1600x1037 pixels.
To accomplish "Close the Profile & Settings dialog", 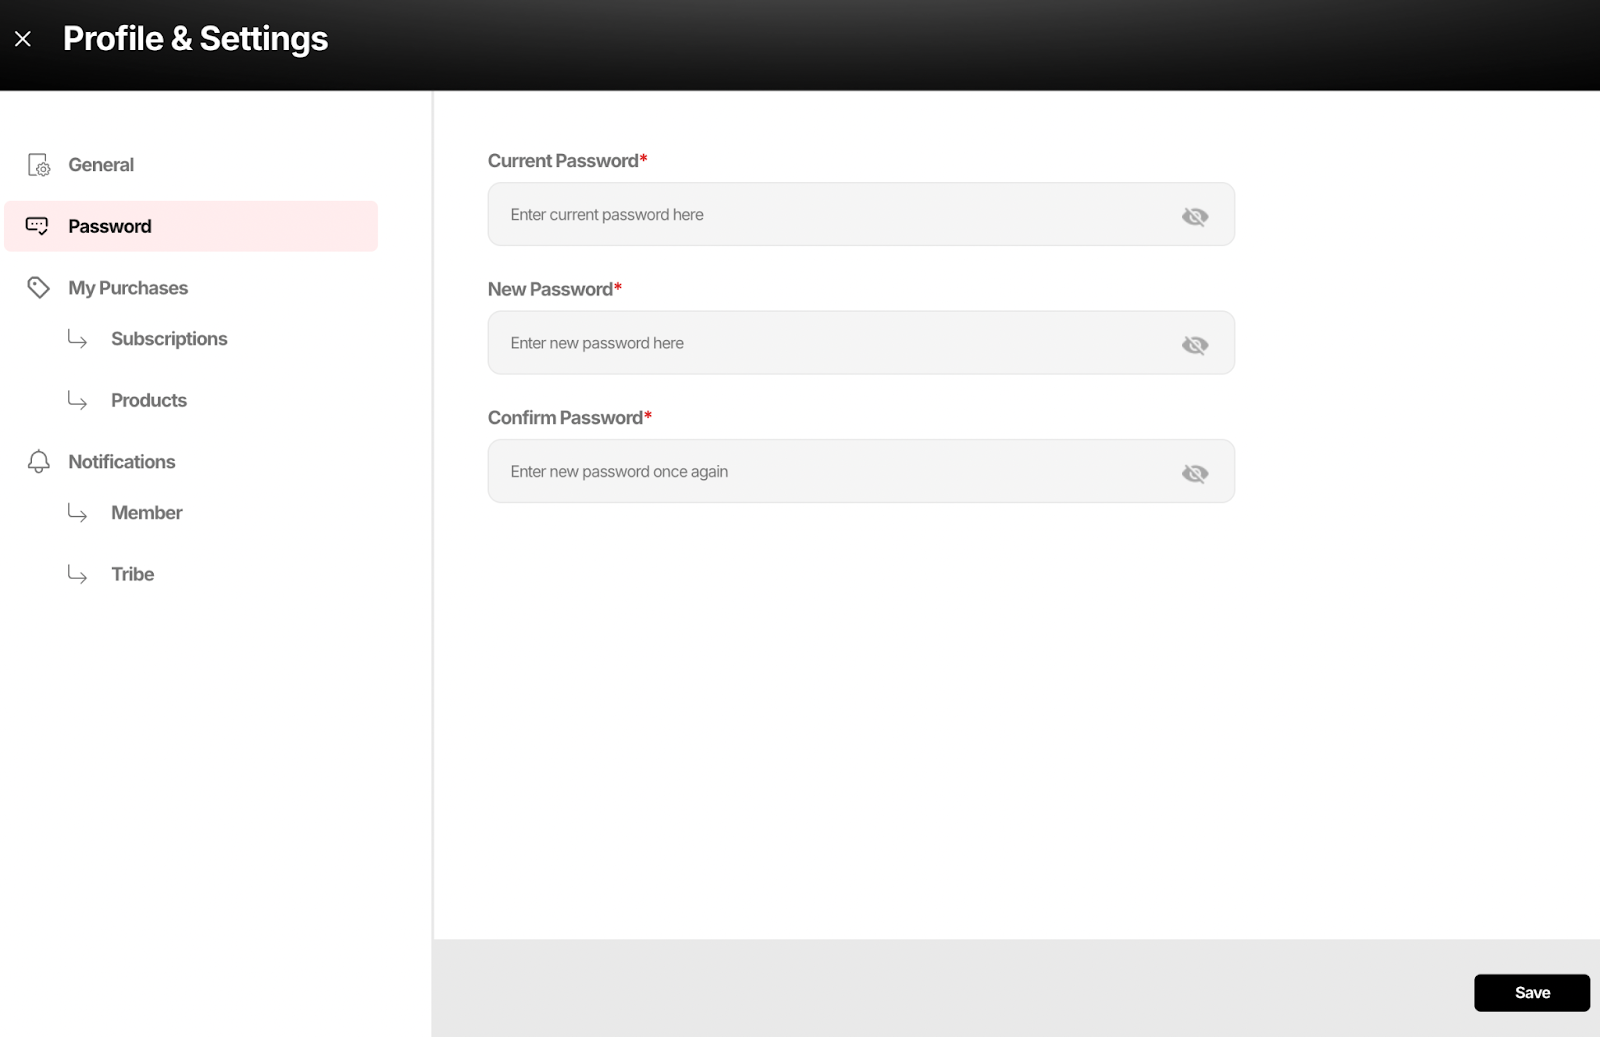I will [x=23, y=37].
